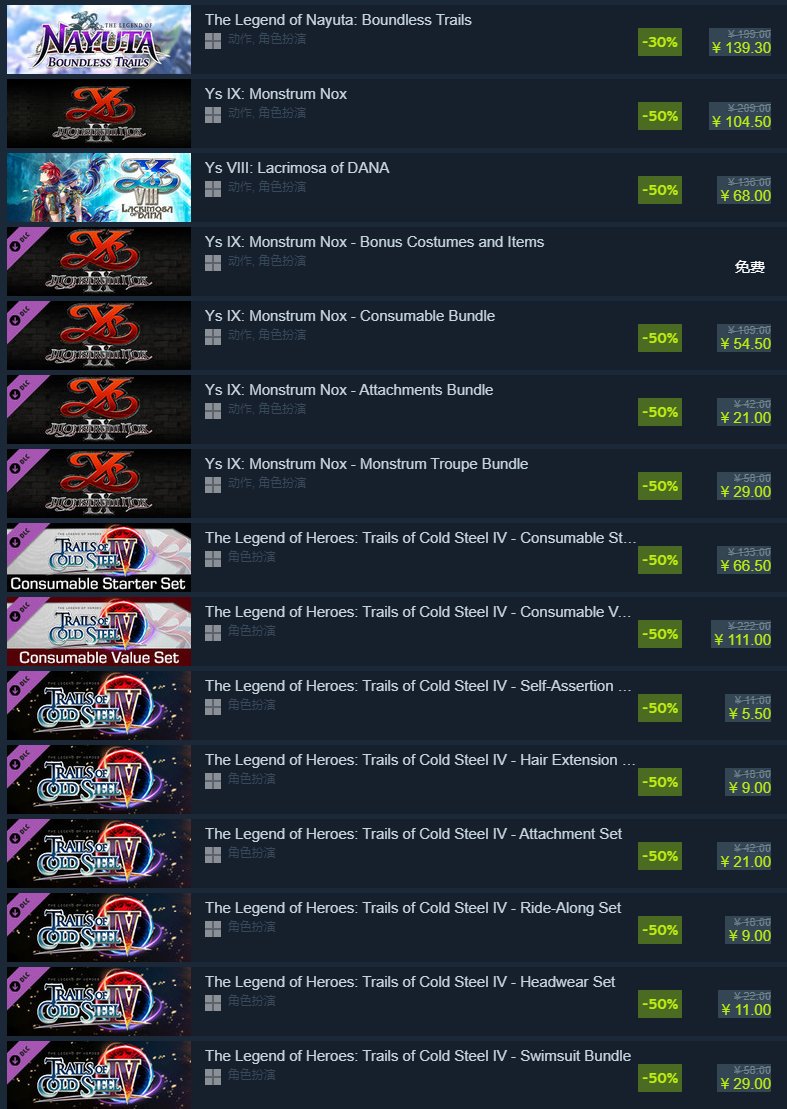Click DLC badge on Bonus Costumes and Items thumbnail
Viewport: 787px width, 1109px height.
pos(21,242)
